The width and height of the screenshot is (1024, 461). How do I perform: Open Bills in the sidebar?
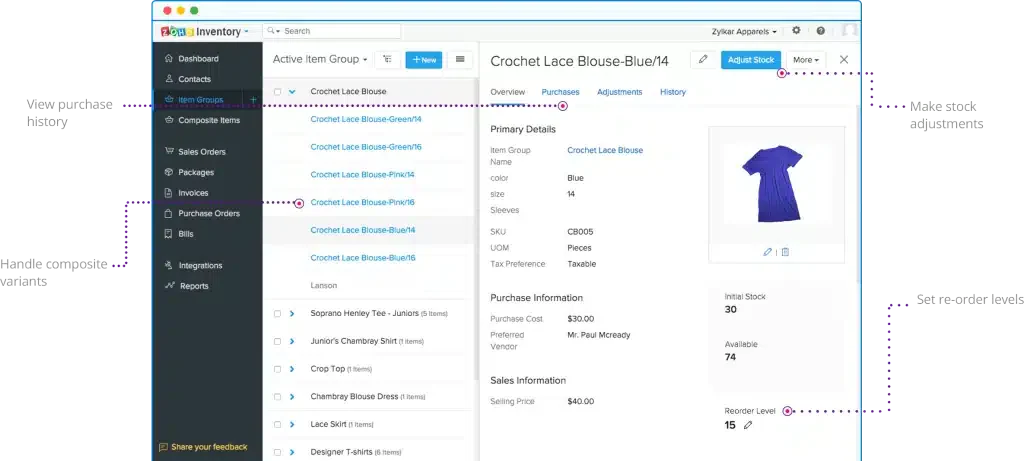pyautogui.click(x=186, y=234)
